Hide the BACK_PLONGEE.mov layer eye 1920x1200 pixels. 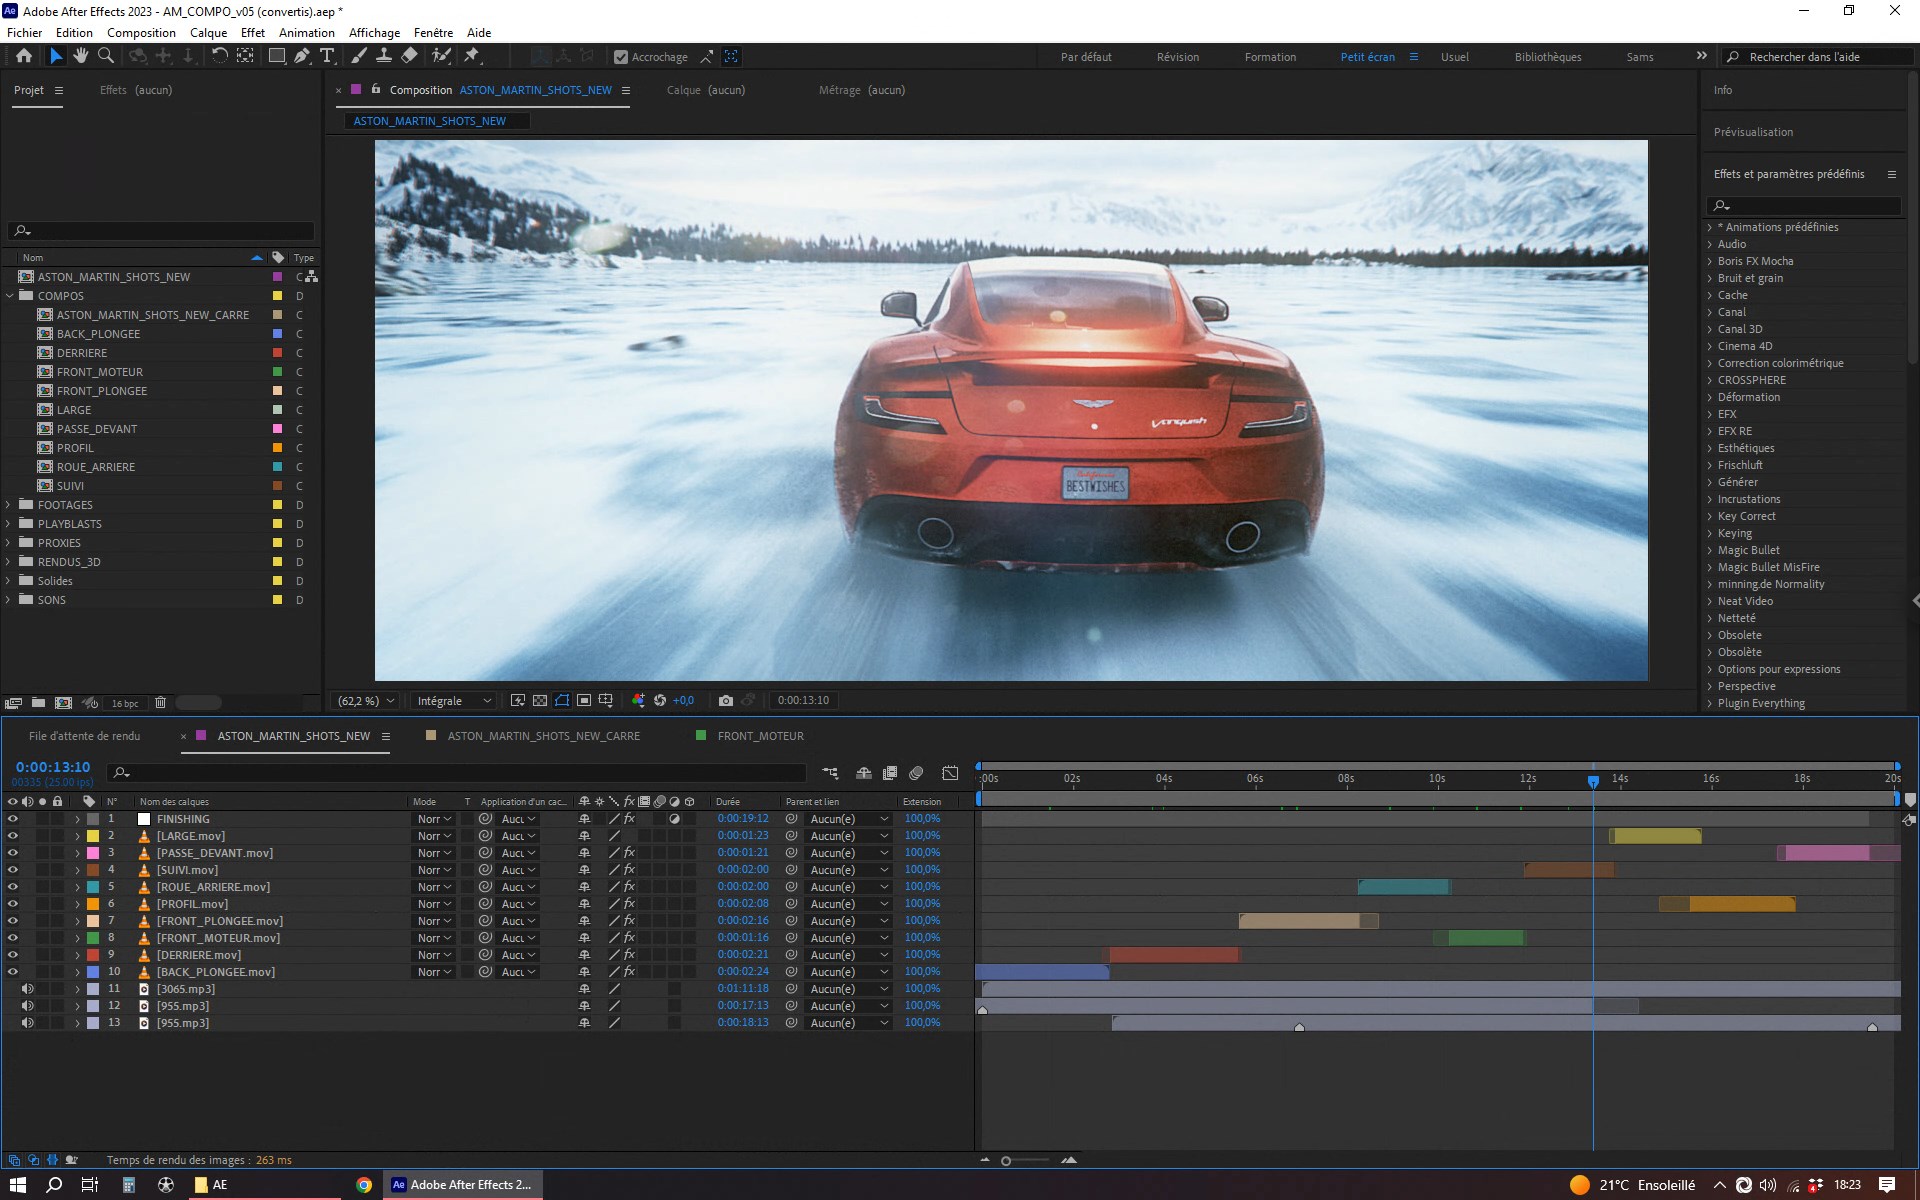[x=13, y=972]
